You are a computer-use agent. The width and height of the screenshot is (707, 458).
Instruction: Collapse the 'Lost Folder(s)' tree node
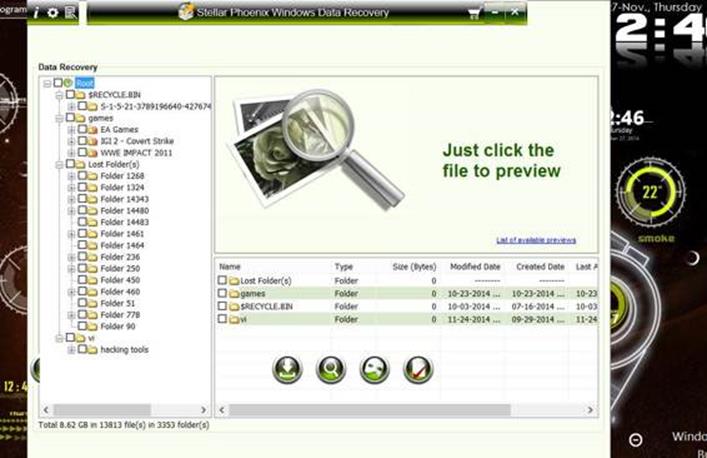pyautogui.click(x=59, y=165)
